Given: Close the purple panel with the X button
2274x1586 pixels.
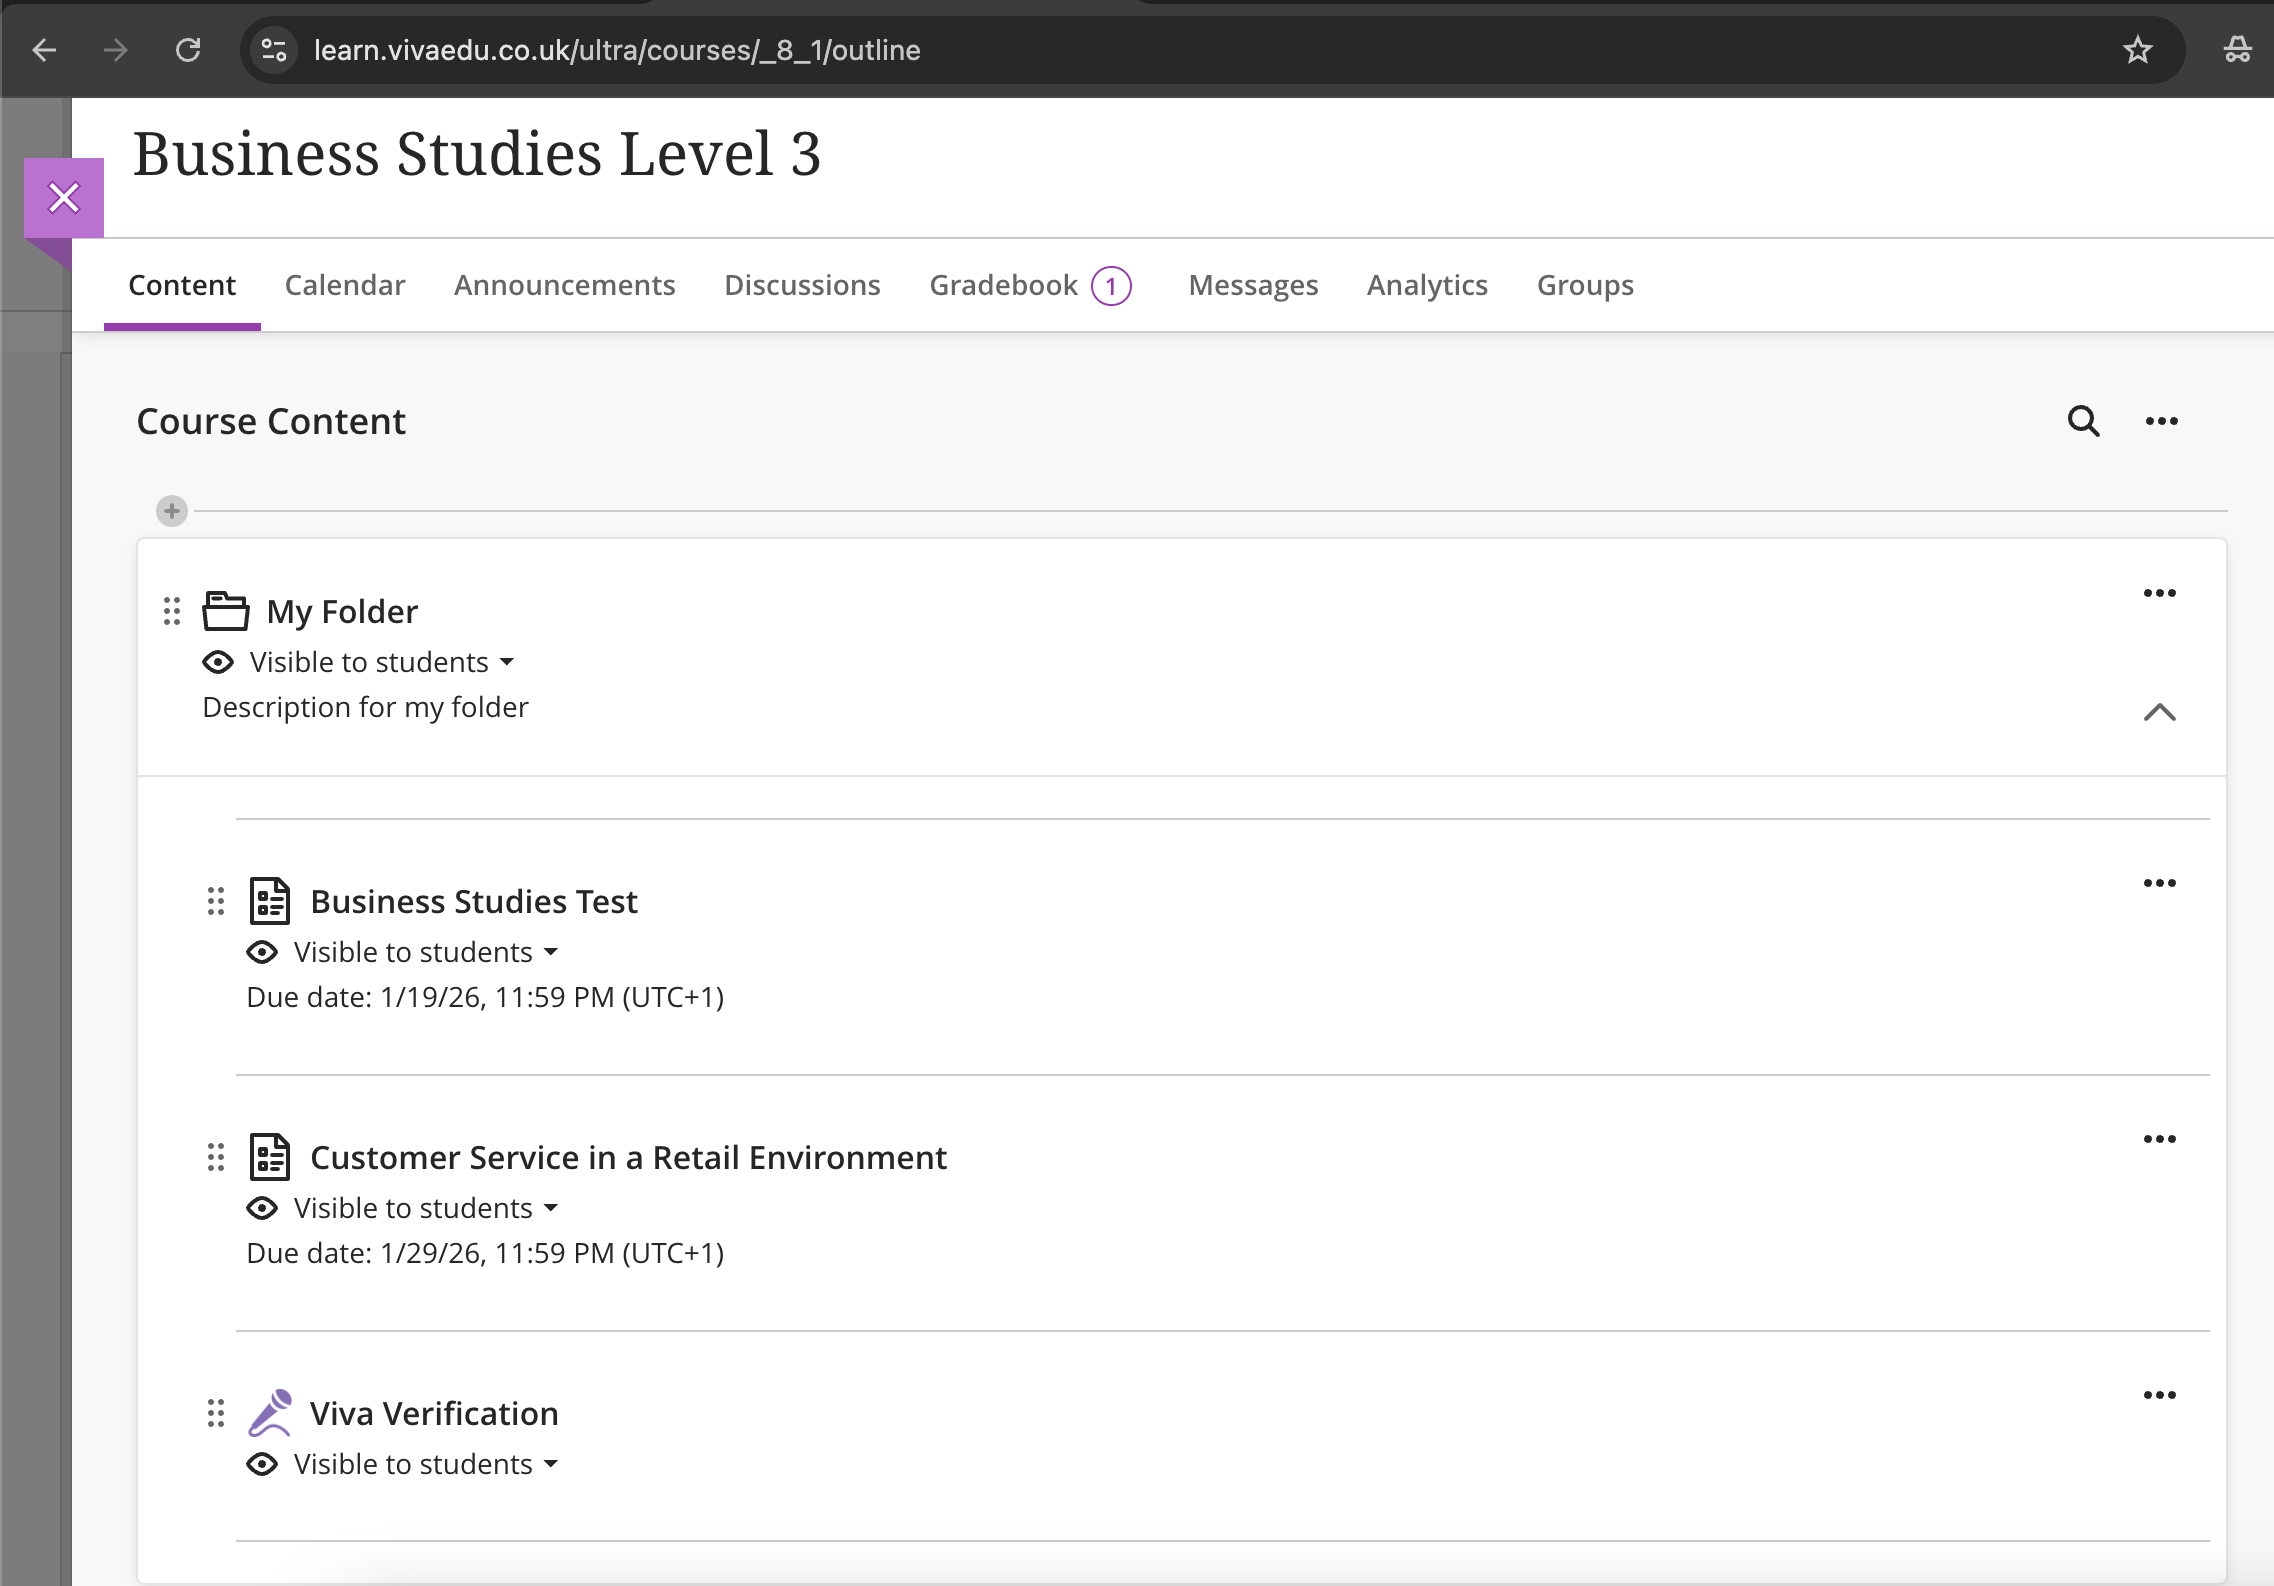Looking at the screenshot, I should click(63, 197).
